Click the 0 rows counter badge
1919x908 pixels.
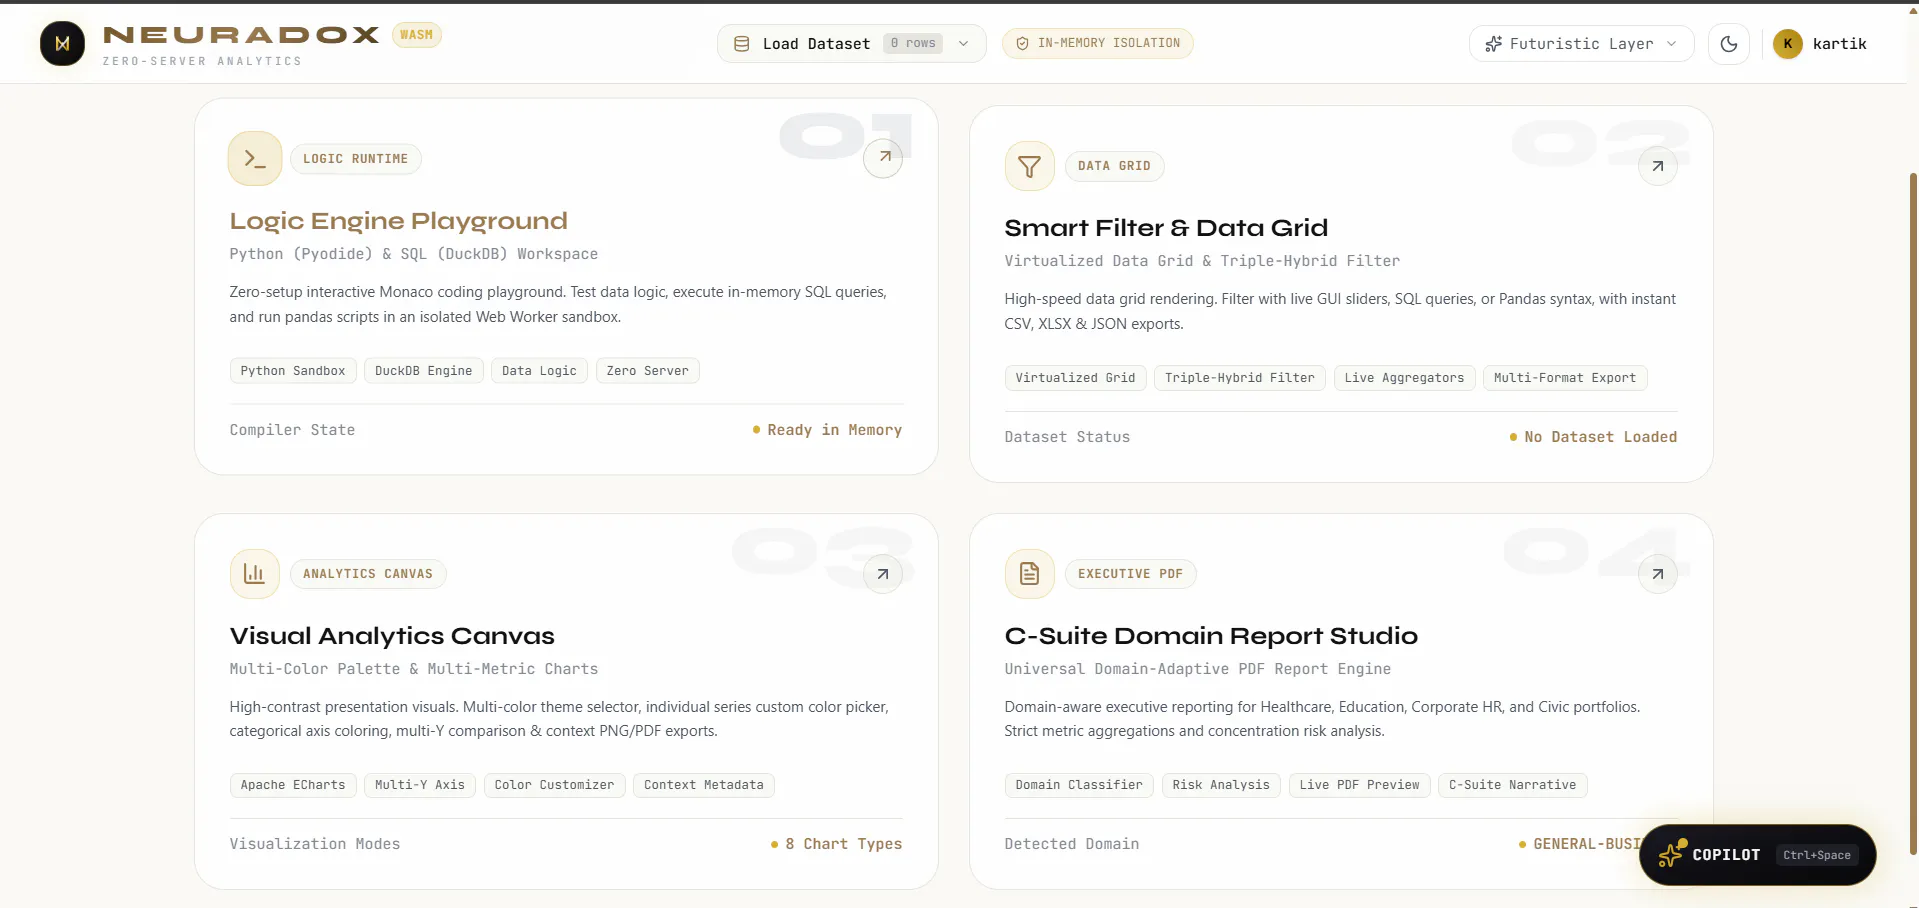[x=913, y=44]
